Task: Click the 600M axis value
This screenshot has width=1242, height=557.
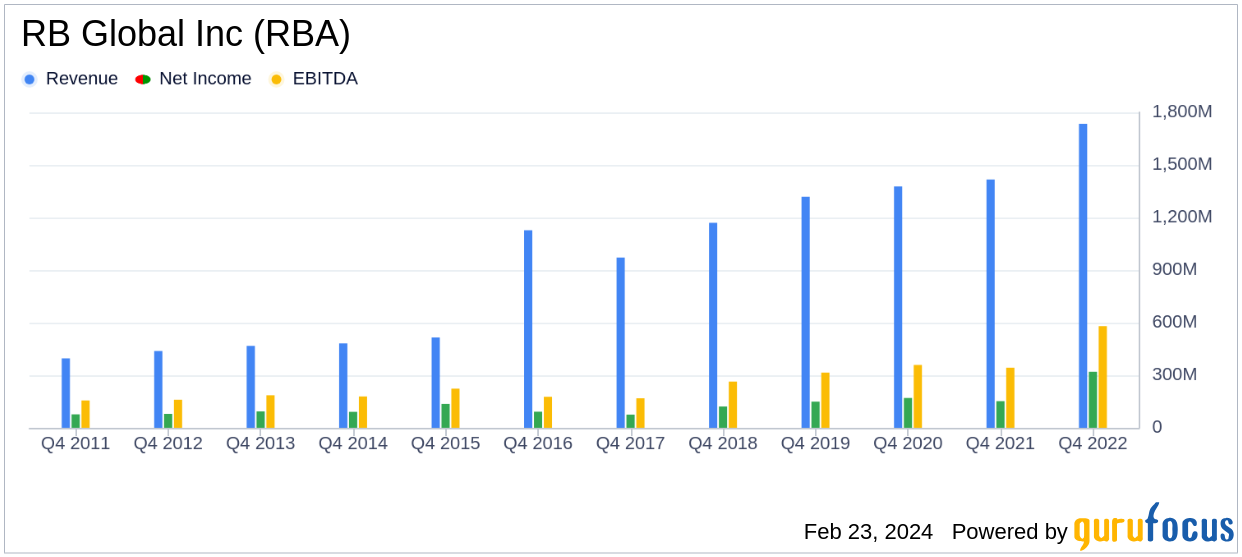Action: 1175,322
